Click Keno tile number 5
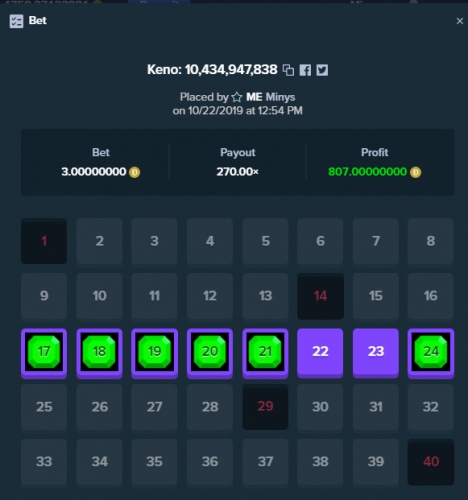Viewport: 468px width, 500px height. pyautogui.click(x=265, y=241)
